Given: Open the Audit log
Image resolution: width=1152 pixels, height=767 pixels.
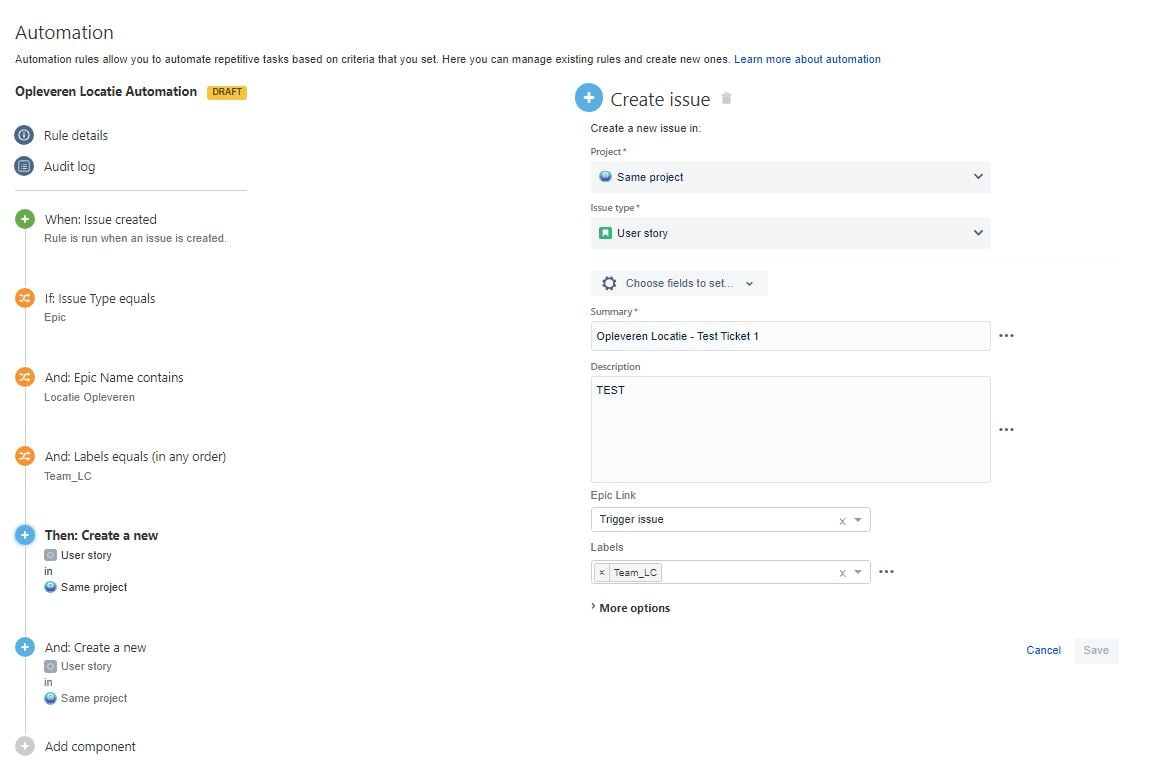Looking at the screenshot, I should pyautogui.click(x=69, y=167).
